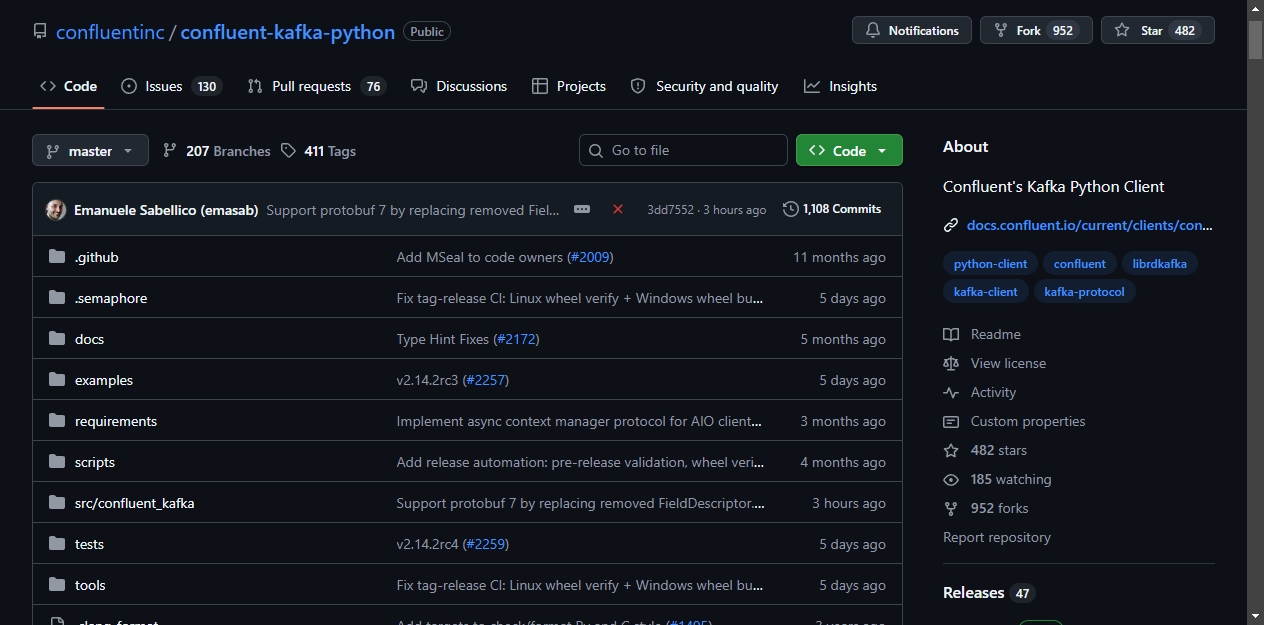Open the docs.confluent.io website link
This screenshot has height=625, width=1264.
click(1089, 225)
